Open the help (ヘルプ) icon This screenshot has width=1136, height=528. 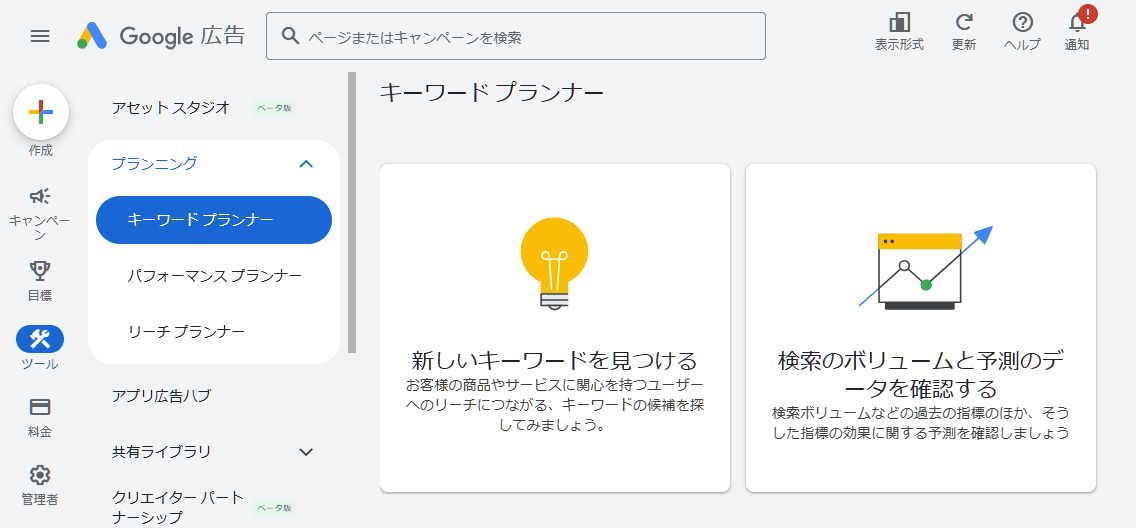pyautogui.click(x=1022, y=23)
